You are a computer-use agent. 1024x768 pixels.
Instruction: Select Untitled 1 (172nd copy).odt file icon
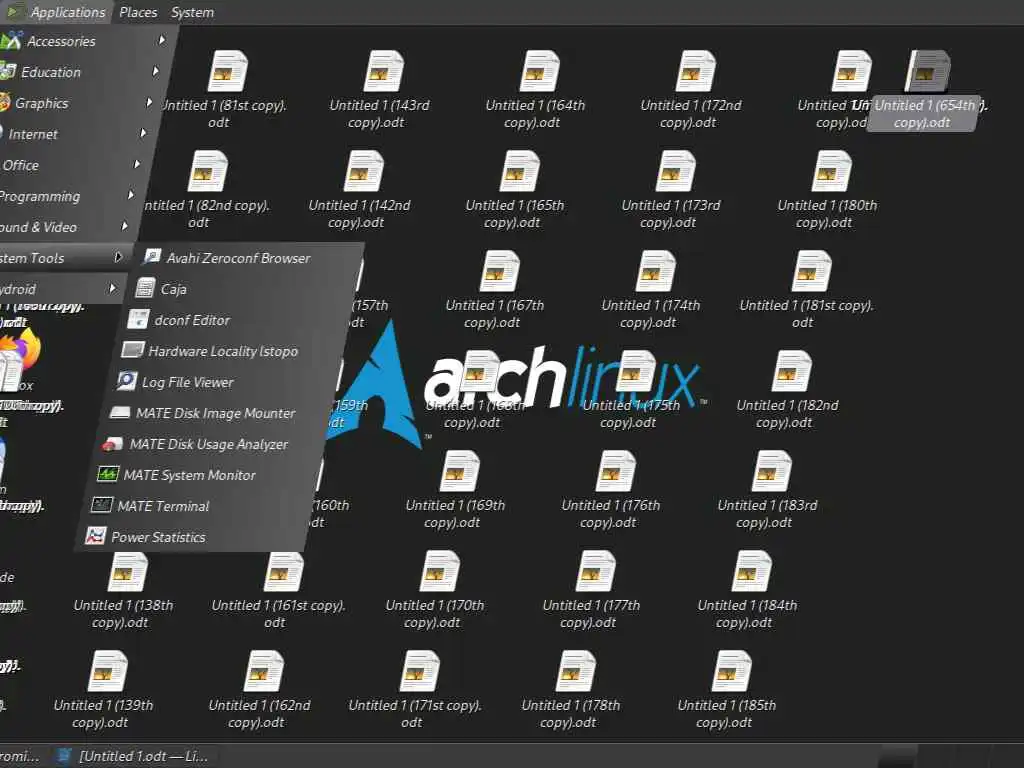[696, 71]
